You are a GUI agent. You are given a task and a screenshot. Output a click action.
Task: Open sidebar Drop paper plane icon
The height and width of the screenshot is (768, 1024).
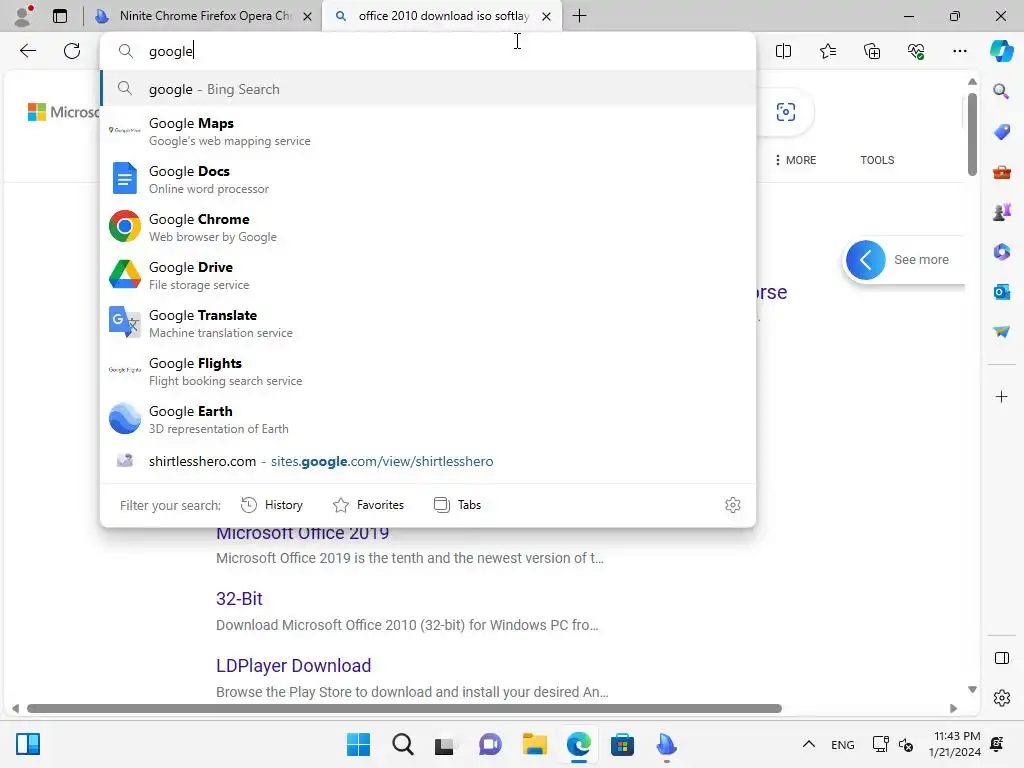pos(1001,332)
